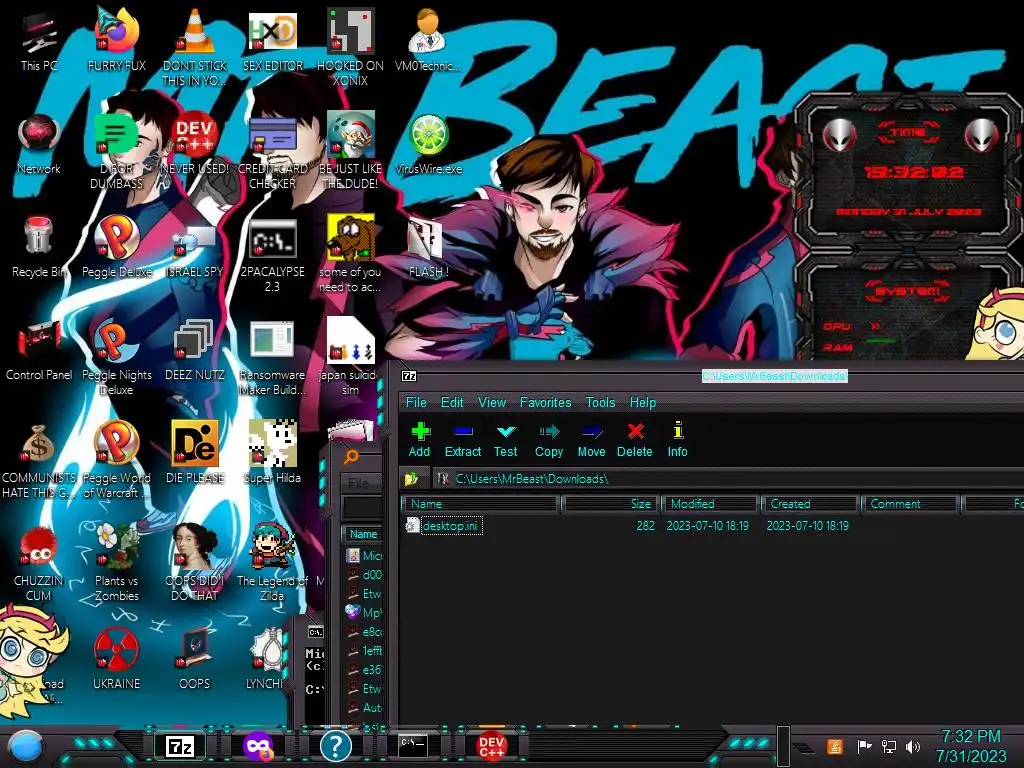1024x768 pixels.
Task: Select the Plants vs Zombies icon
Action: click(117, 564)
